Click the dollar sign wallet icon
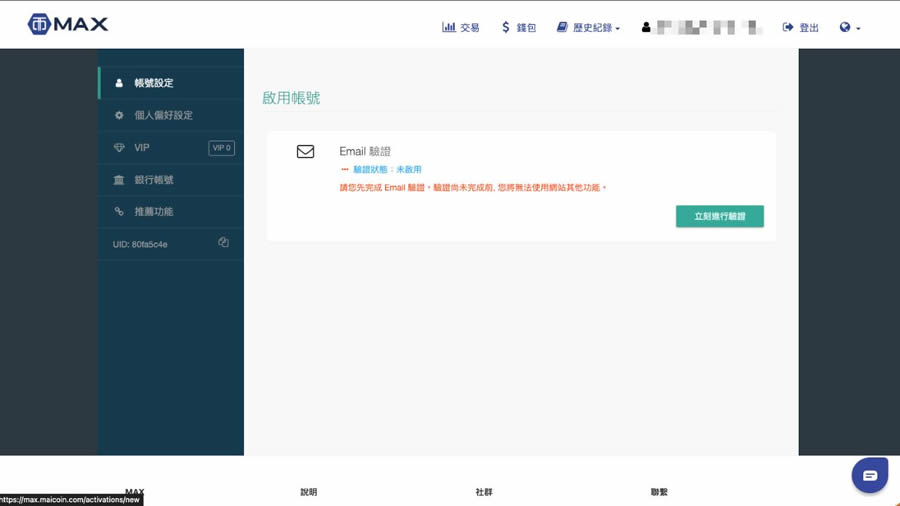The height and width of the screenshot is (506, 900). tap(506, 27)
